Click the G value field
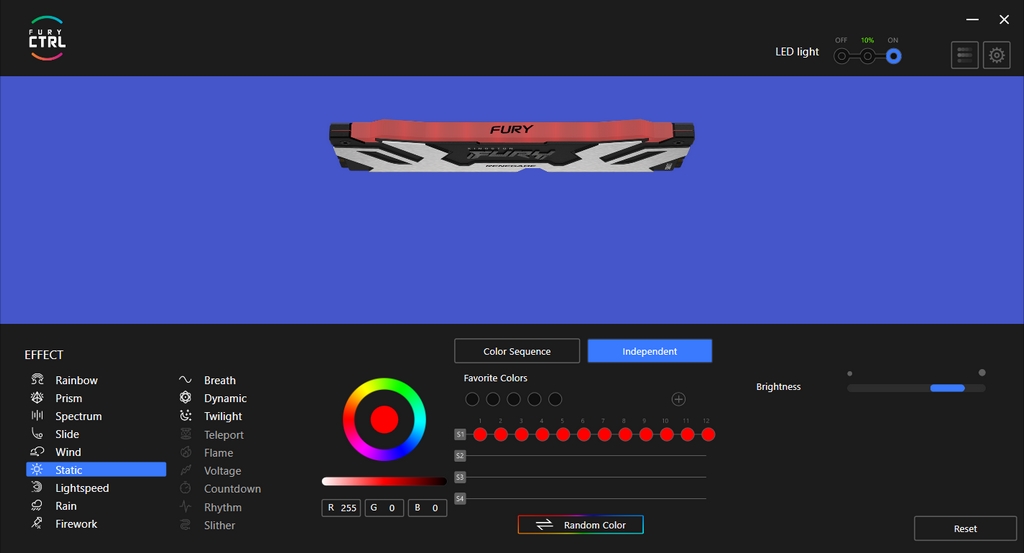This screenshot has width=1024, height=553. [x=384, y=507]
